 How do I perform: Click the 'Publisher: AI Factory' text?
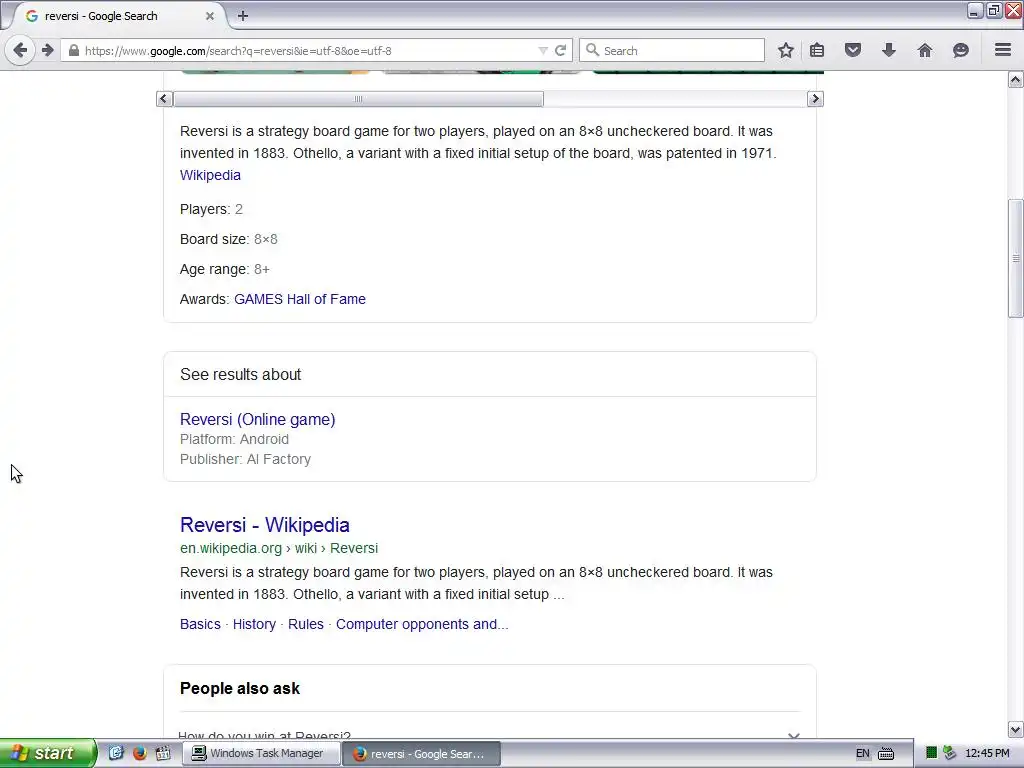pyautogui.click(x=246, y=459)
